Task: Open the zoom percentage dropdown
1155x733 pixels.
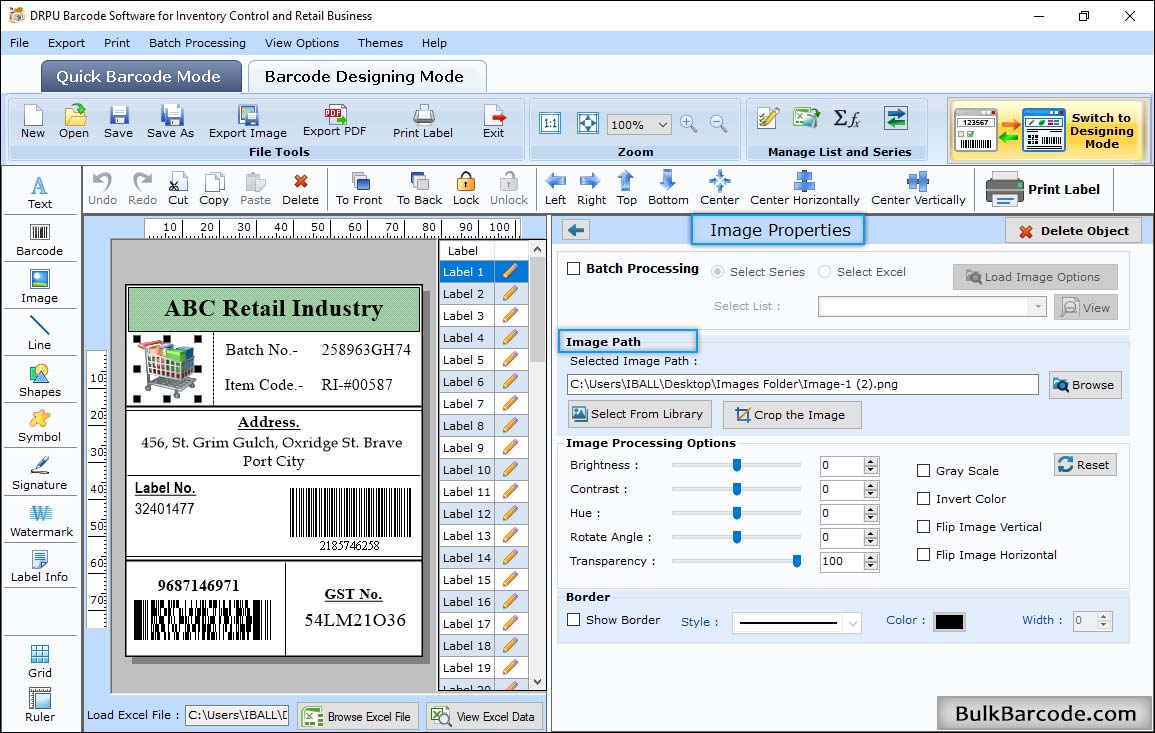Action: [x=663, y=124]
